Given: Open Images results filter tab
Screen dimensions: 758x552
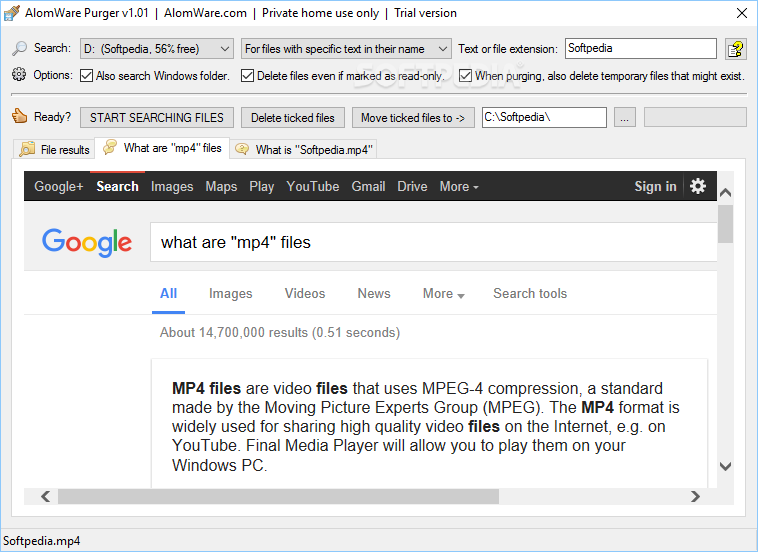Looking at the screenshot, I should click(231, 293).
